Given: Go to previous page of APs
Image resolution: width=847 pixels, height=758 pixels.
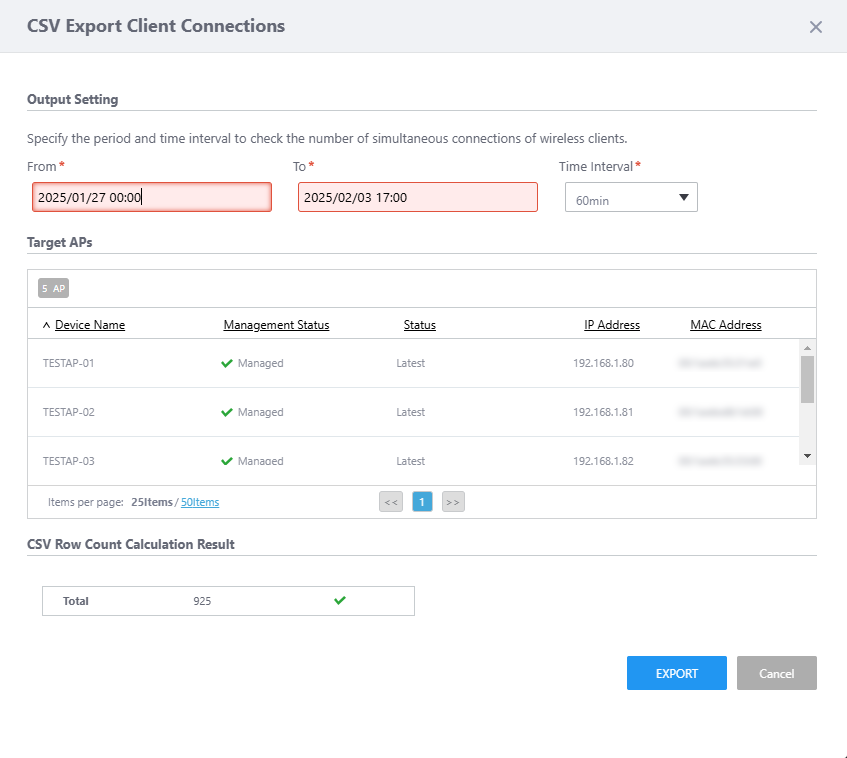Looking at the screenshot, I should [391, 502].
